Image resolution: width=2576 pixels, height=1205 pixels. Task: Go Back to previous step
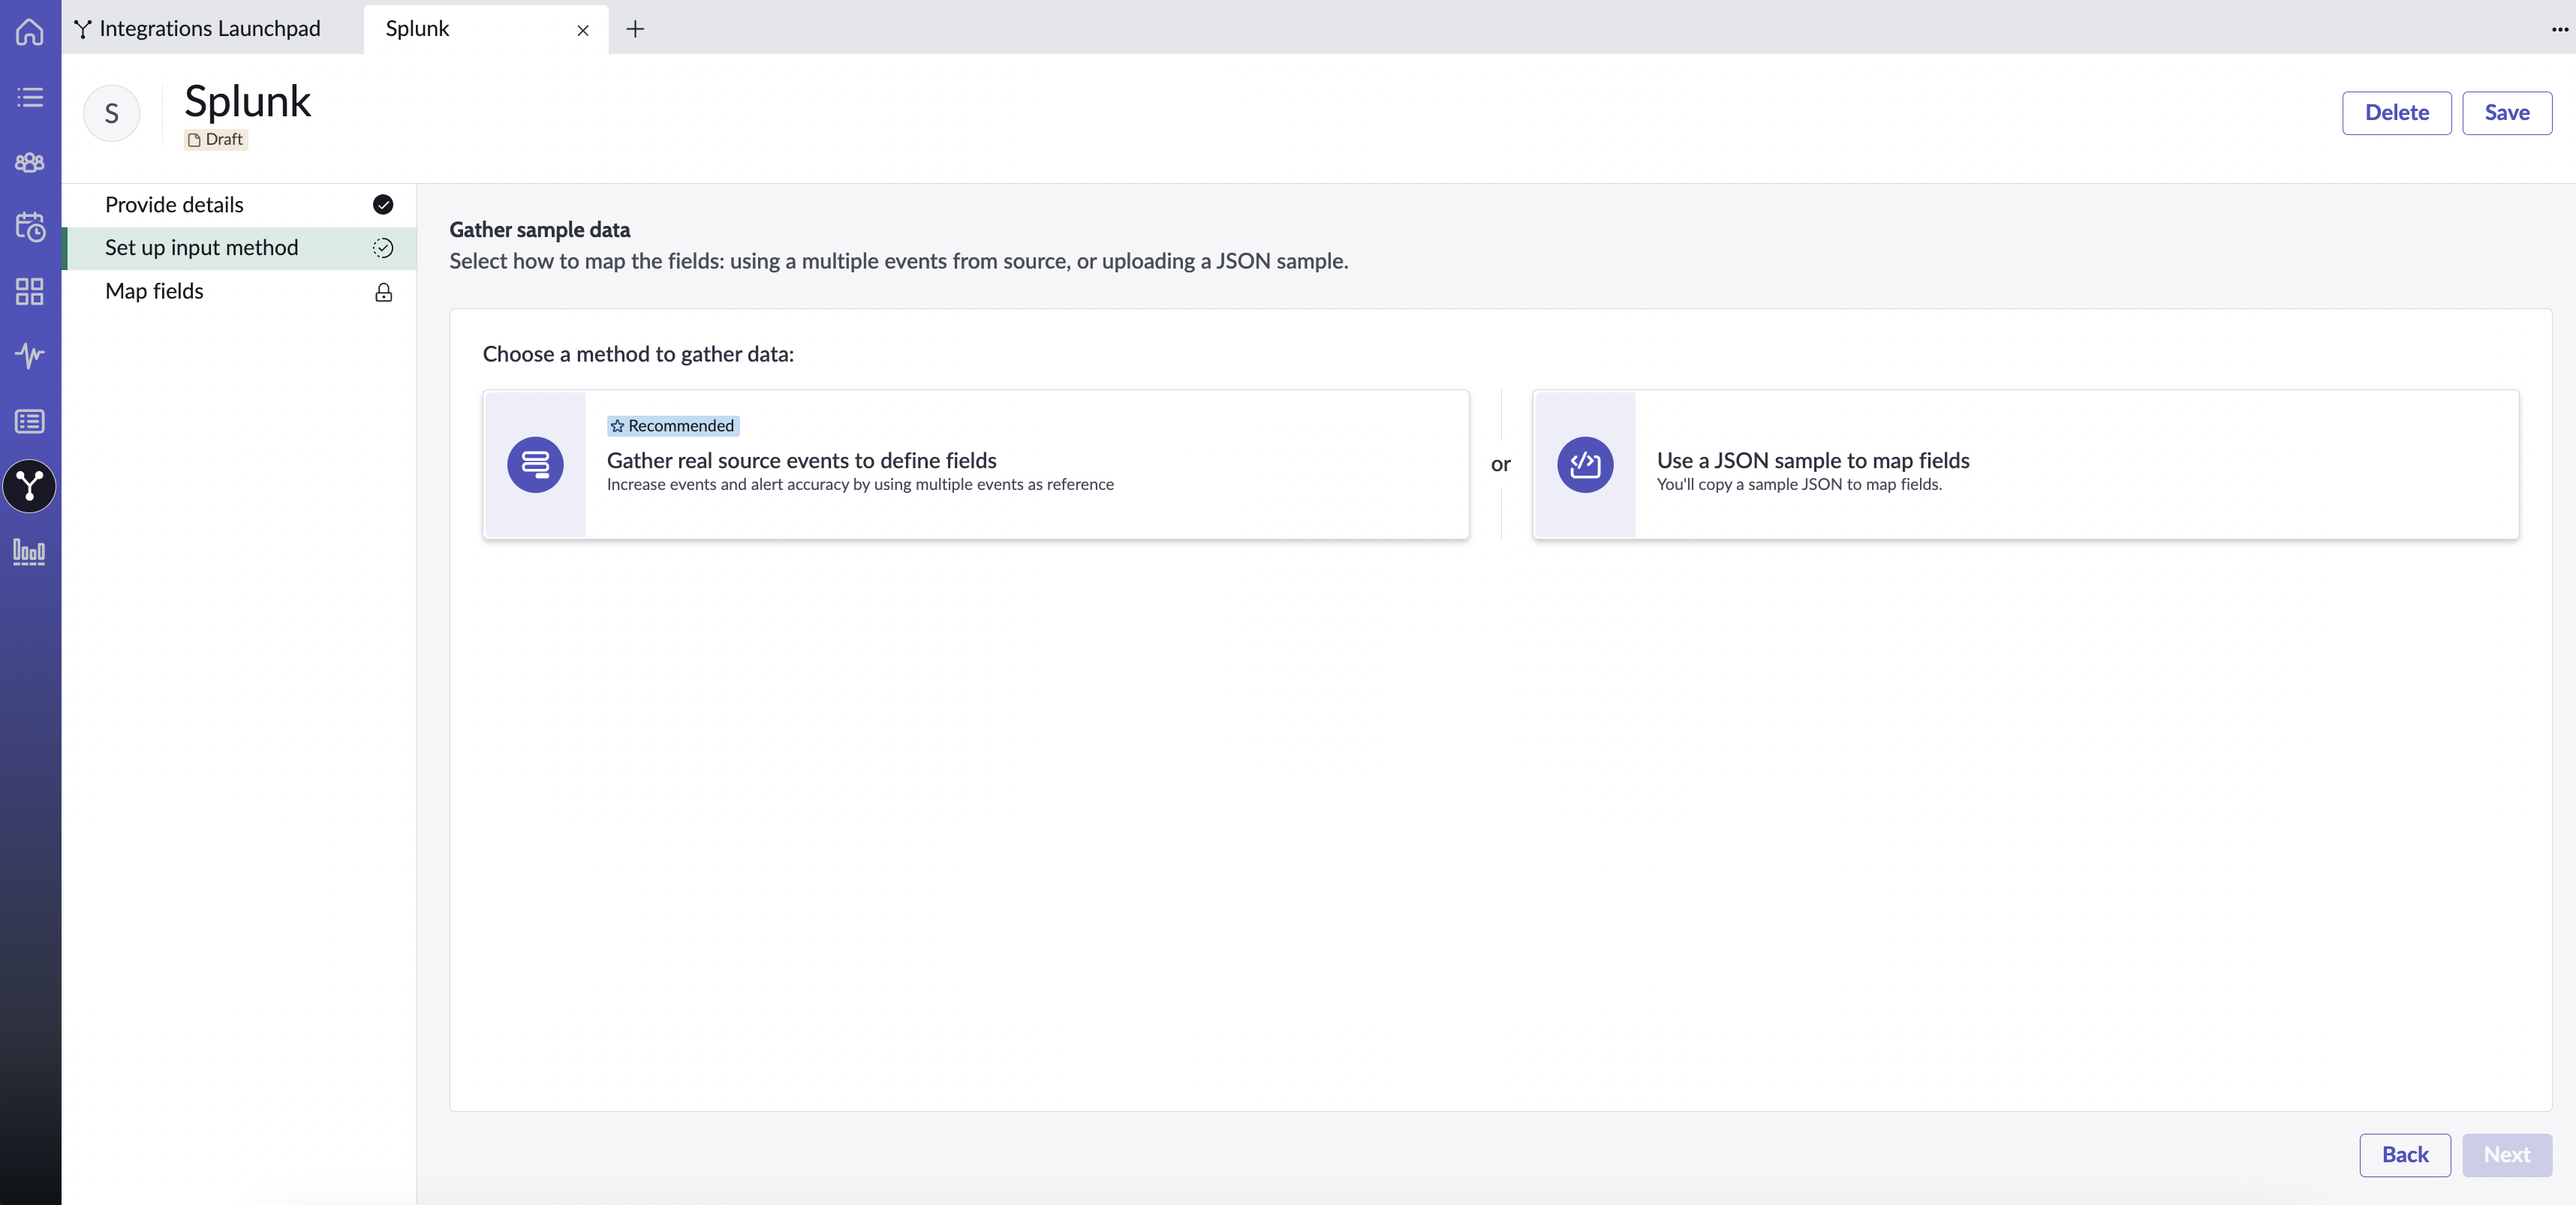click(2404, 1155)
